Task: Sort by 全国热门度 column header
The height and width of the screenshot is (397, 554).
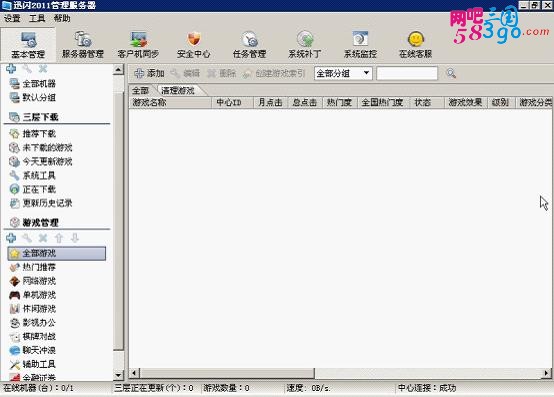Action: pyautogui.click(x=384, y=103)
